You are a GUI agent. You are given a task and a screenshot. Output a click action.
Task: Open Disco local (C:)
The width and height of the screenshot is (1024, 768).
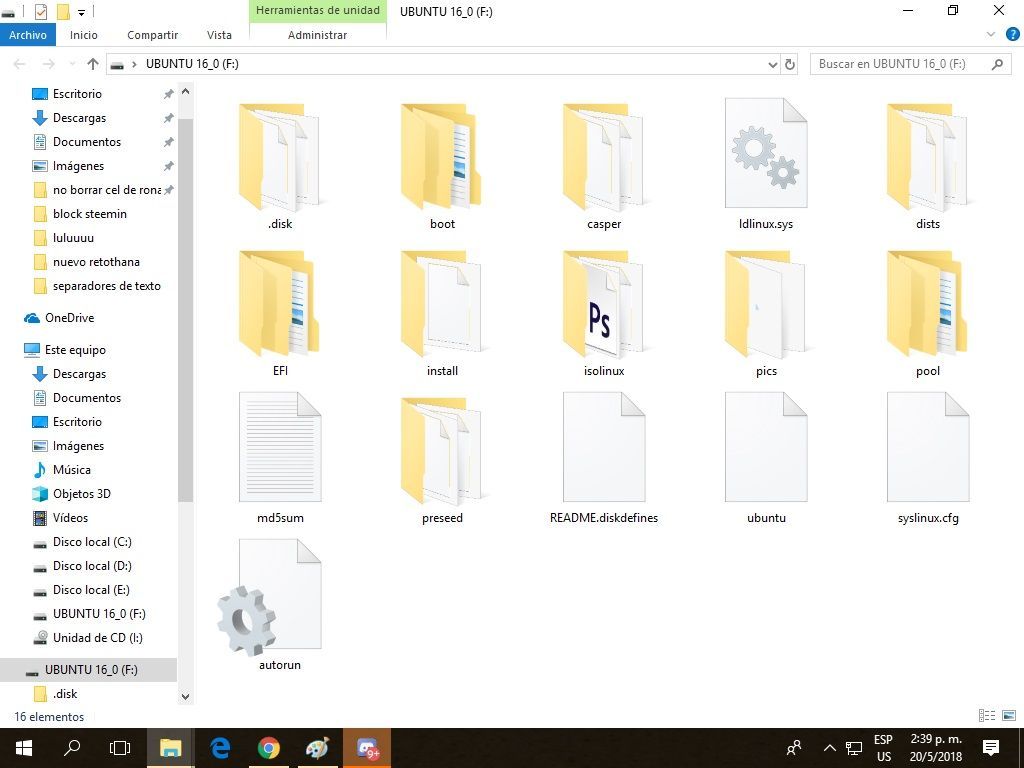point(92,542)
